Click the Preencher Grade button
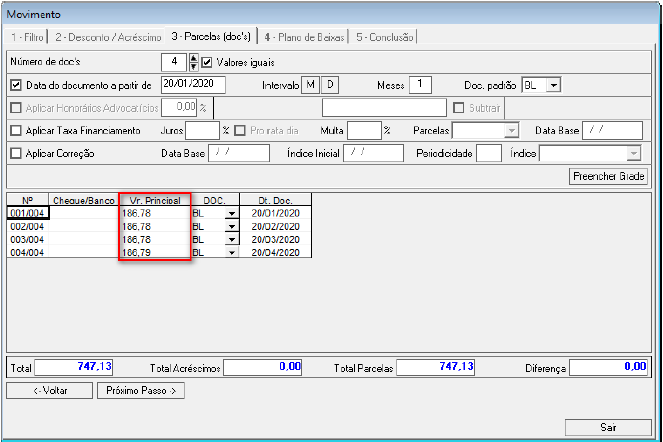The width and height of the screenshot is (663, 442). tap(608, 176)
